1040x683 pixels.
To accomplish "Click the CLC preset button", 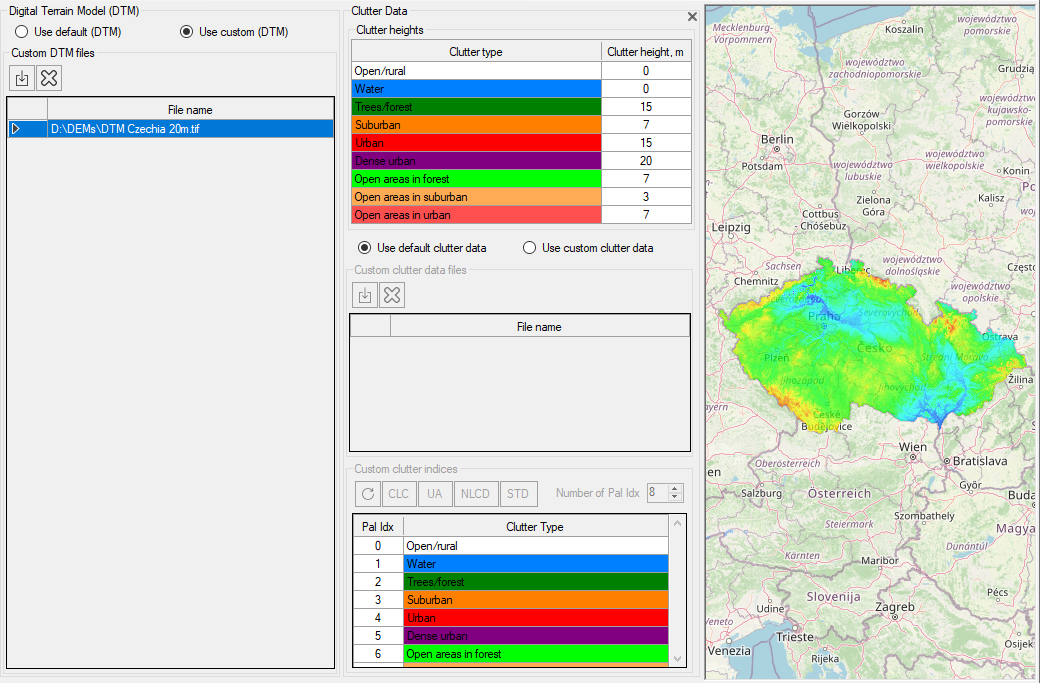I will pyautogui.click(x=399, y=493).
